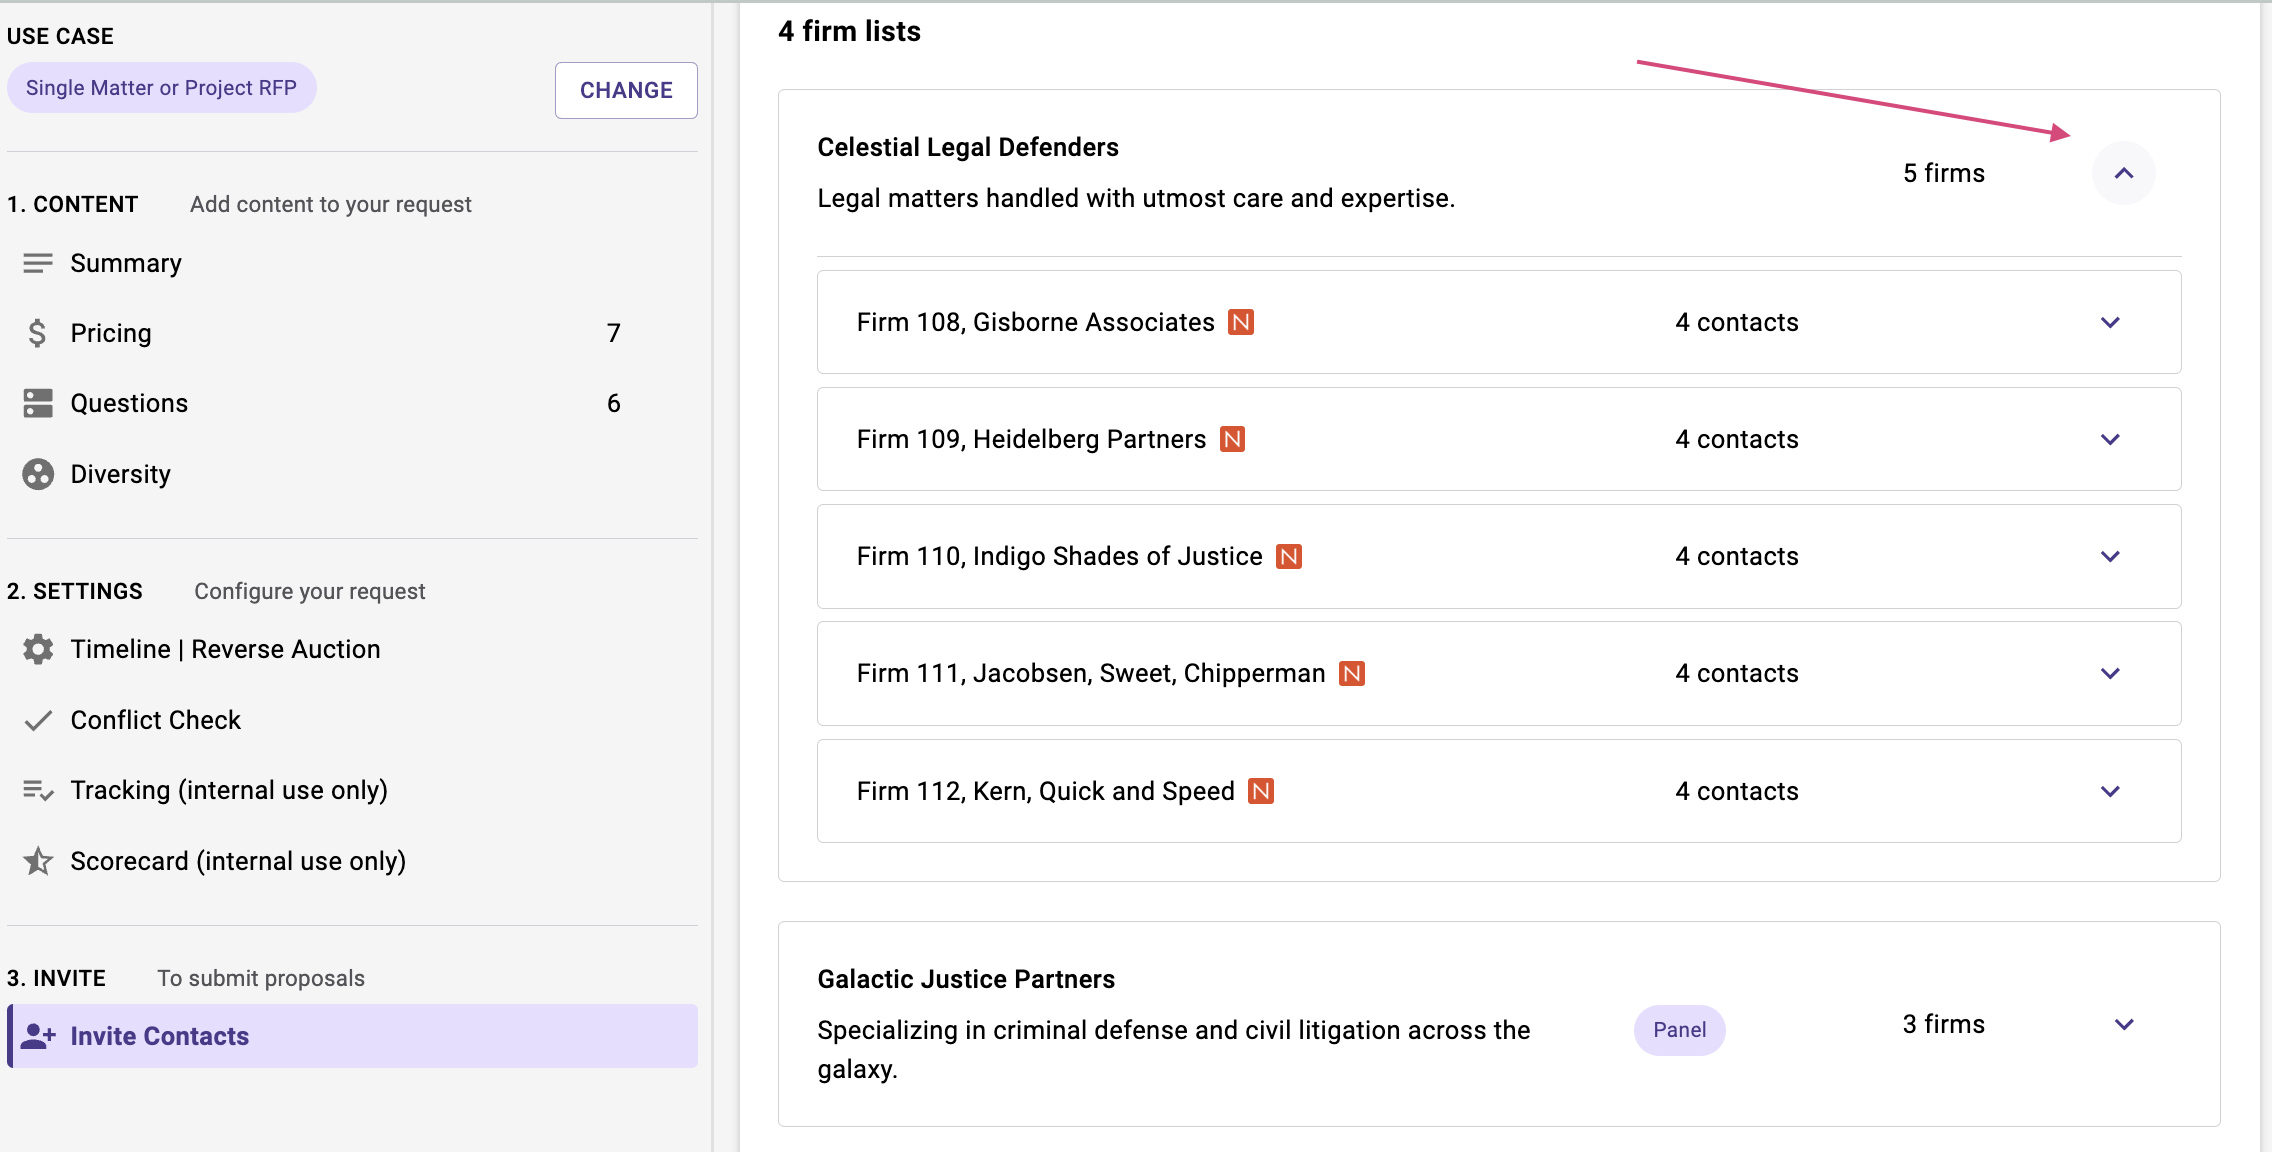Expand Firm 109 Heidelberg Partners contacts
Viewport: 2272px width, 1152px height.
[2110, 439]
